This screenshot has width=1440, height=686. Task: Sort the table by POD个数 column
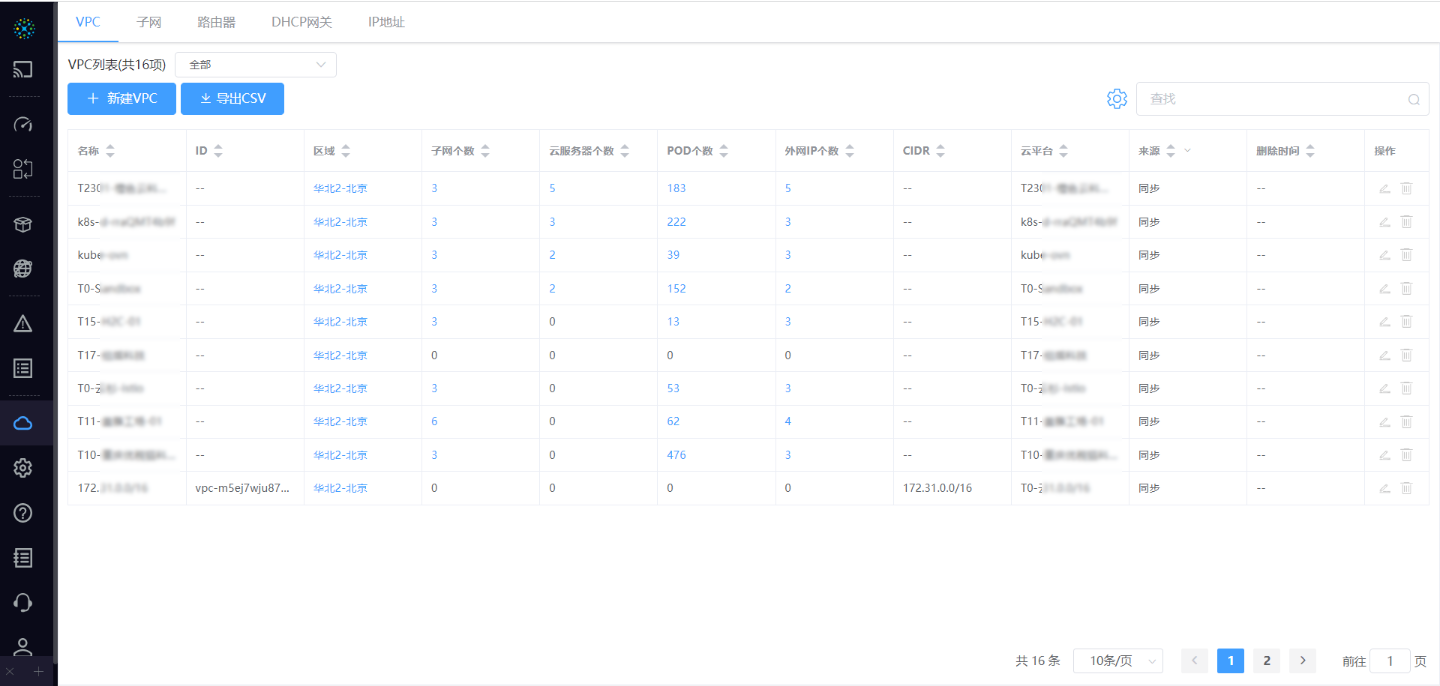pos(724,151)
